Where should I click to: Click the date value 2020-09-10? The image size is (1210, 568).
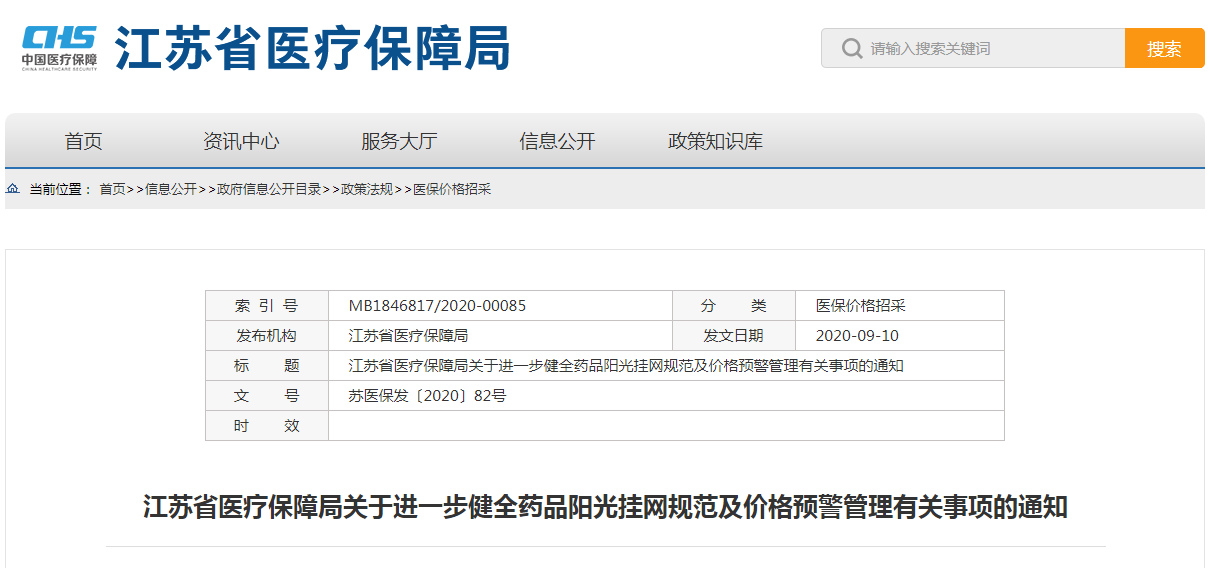(857, 336)
